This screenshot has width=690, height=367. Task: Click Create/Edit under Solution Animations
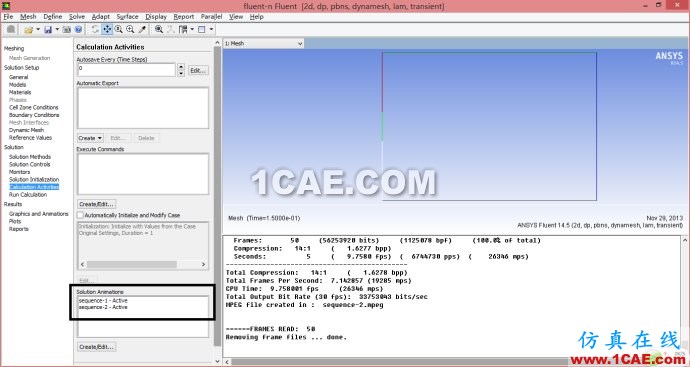click(x=97, y=347)
